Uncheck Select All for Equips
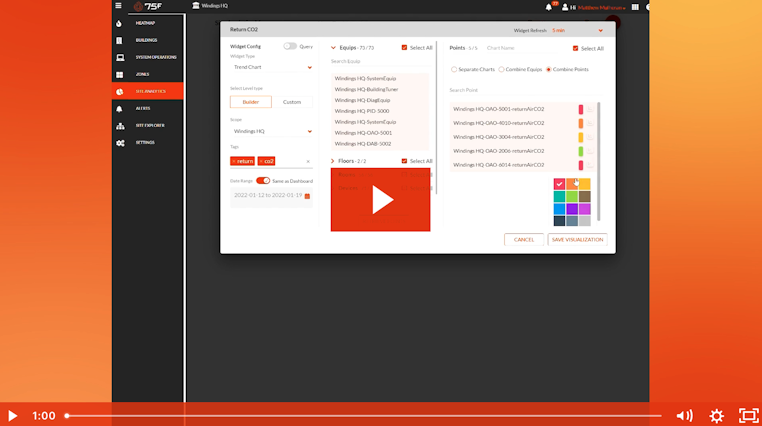Image resolution: width=762 pixels, height=426 pixels. click(x=404, y=48)
